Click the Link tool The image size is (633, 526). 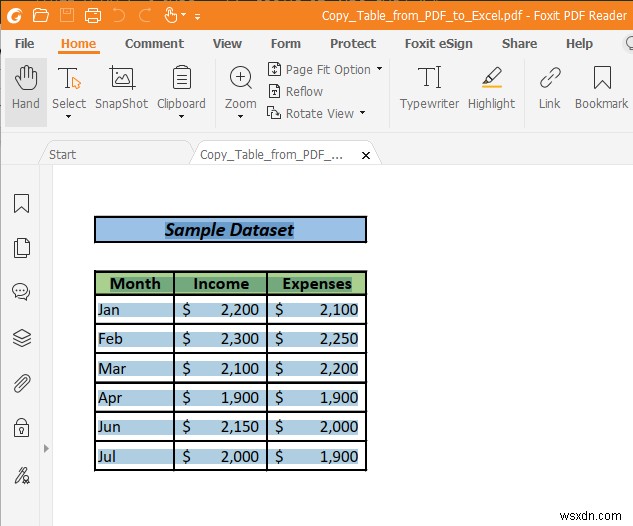[x=549, y=88]
